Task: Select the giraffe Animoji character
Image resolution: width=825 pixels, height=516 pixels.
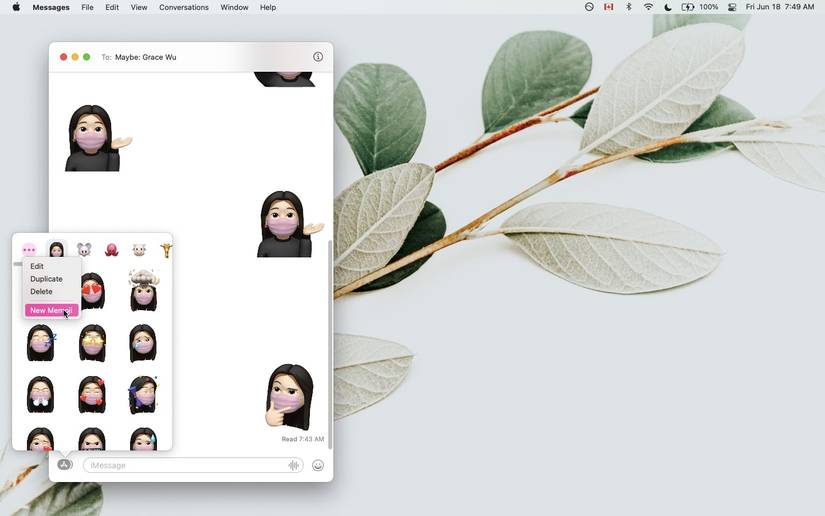Action: [x=166, y=250]
